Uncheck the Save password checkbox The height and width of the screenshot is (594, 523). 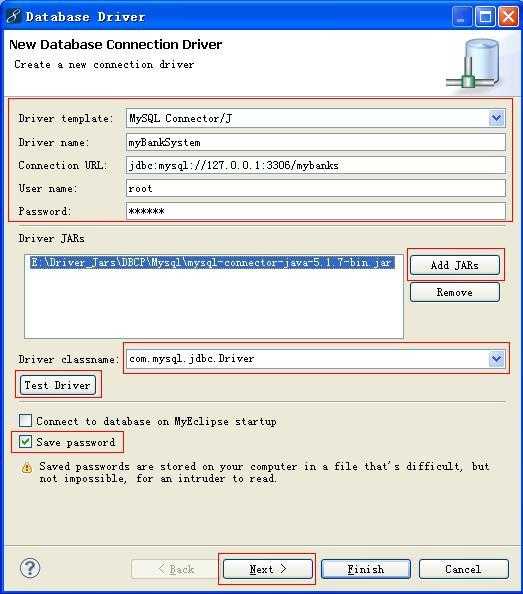(x=25, y=441)
